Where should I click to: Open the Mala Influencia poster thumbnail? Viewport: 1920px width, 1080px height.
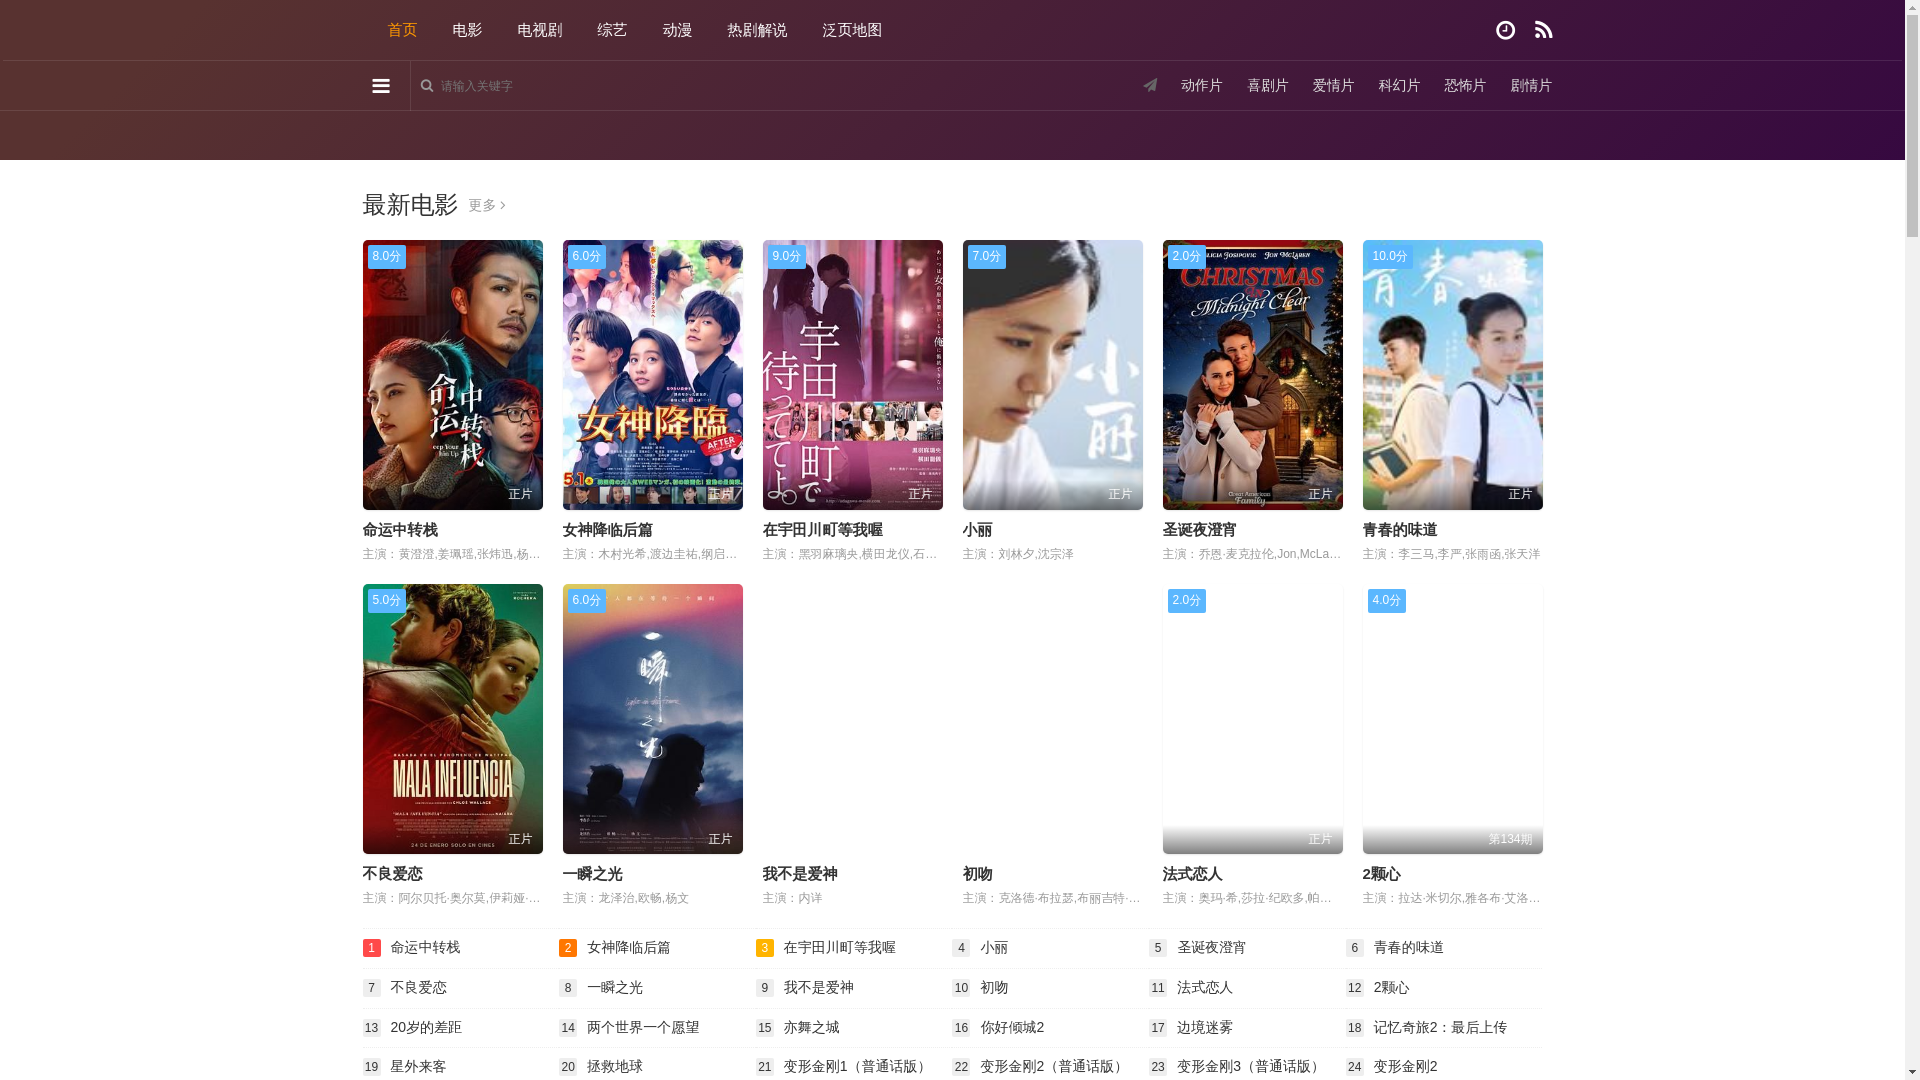click(x=453, y=719)
